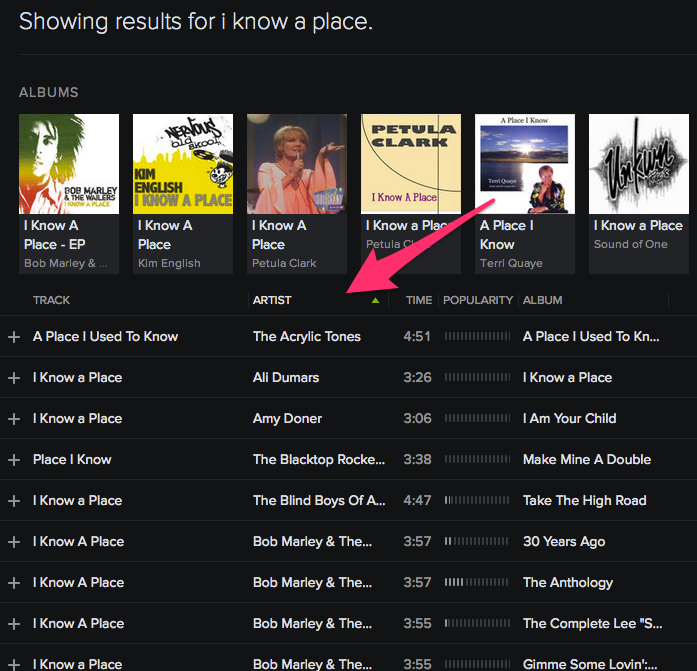Viewport: 697px width, 671px height.
Task: Open The Complete Lee "S... album
Action: [593, 624]
